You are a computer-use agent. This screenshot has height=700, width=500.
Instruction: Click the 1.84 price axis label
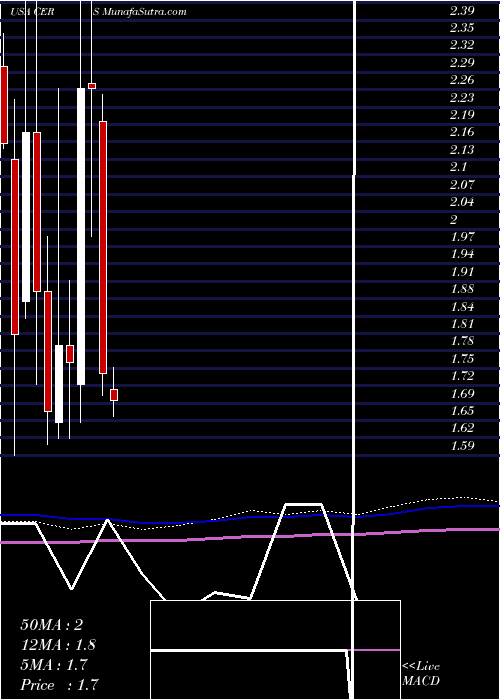[462, 307]
